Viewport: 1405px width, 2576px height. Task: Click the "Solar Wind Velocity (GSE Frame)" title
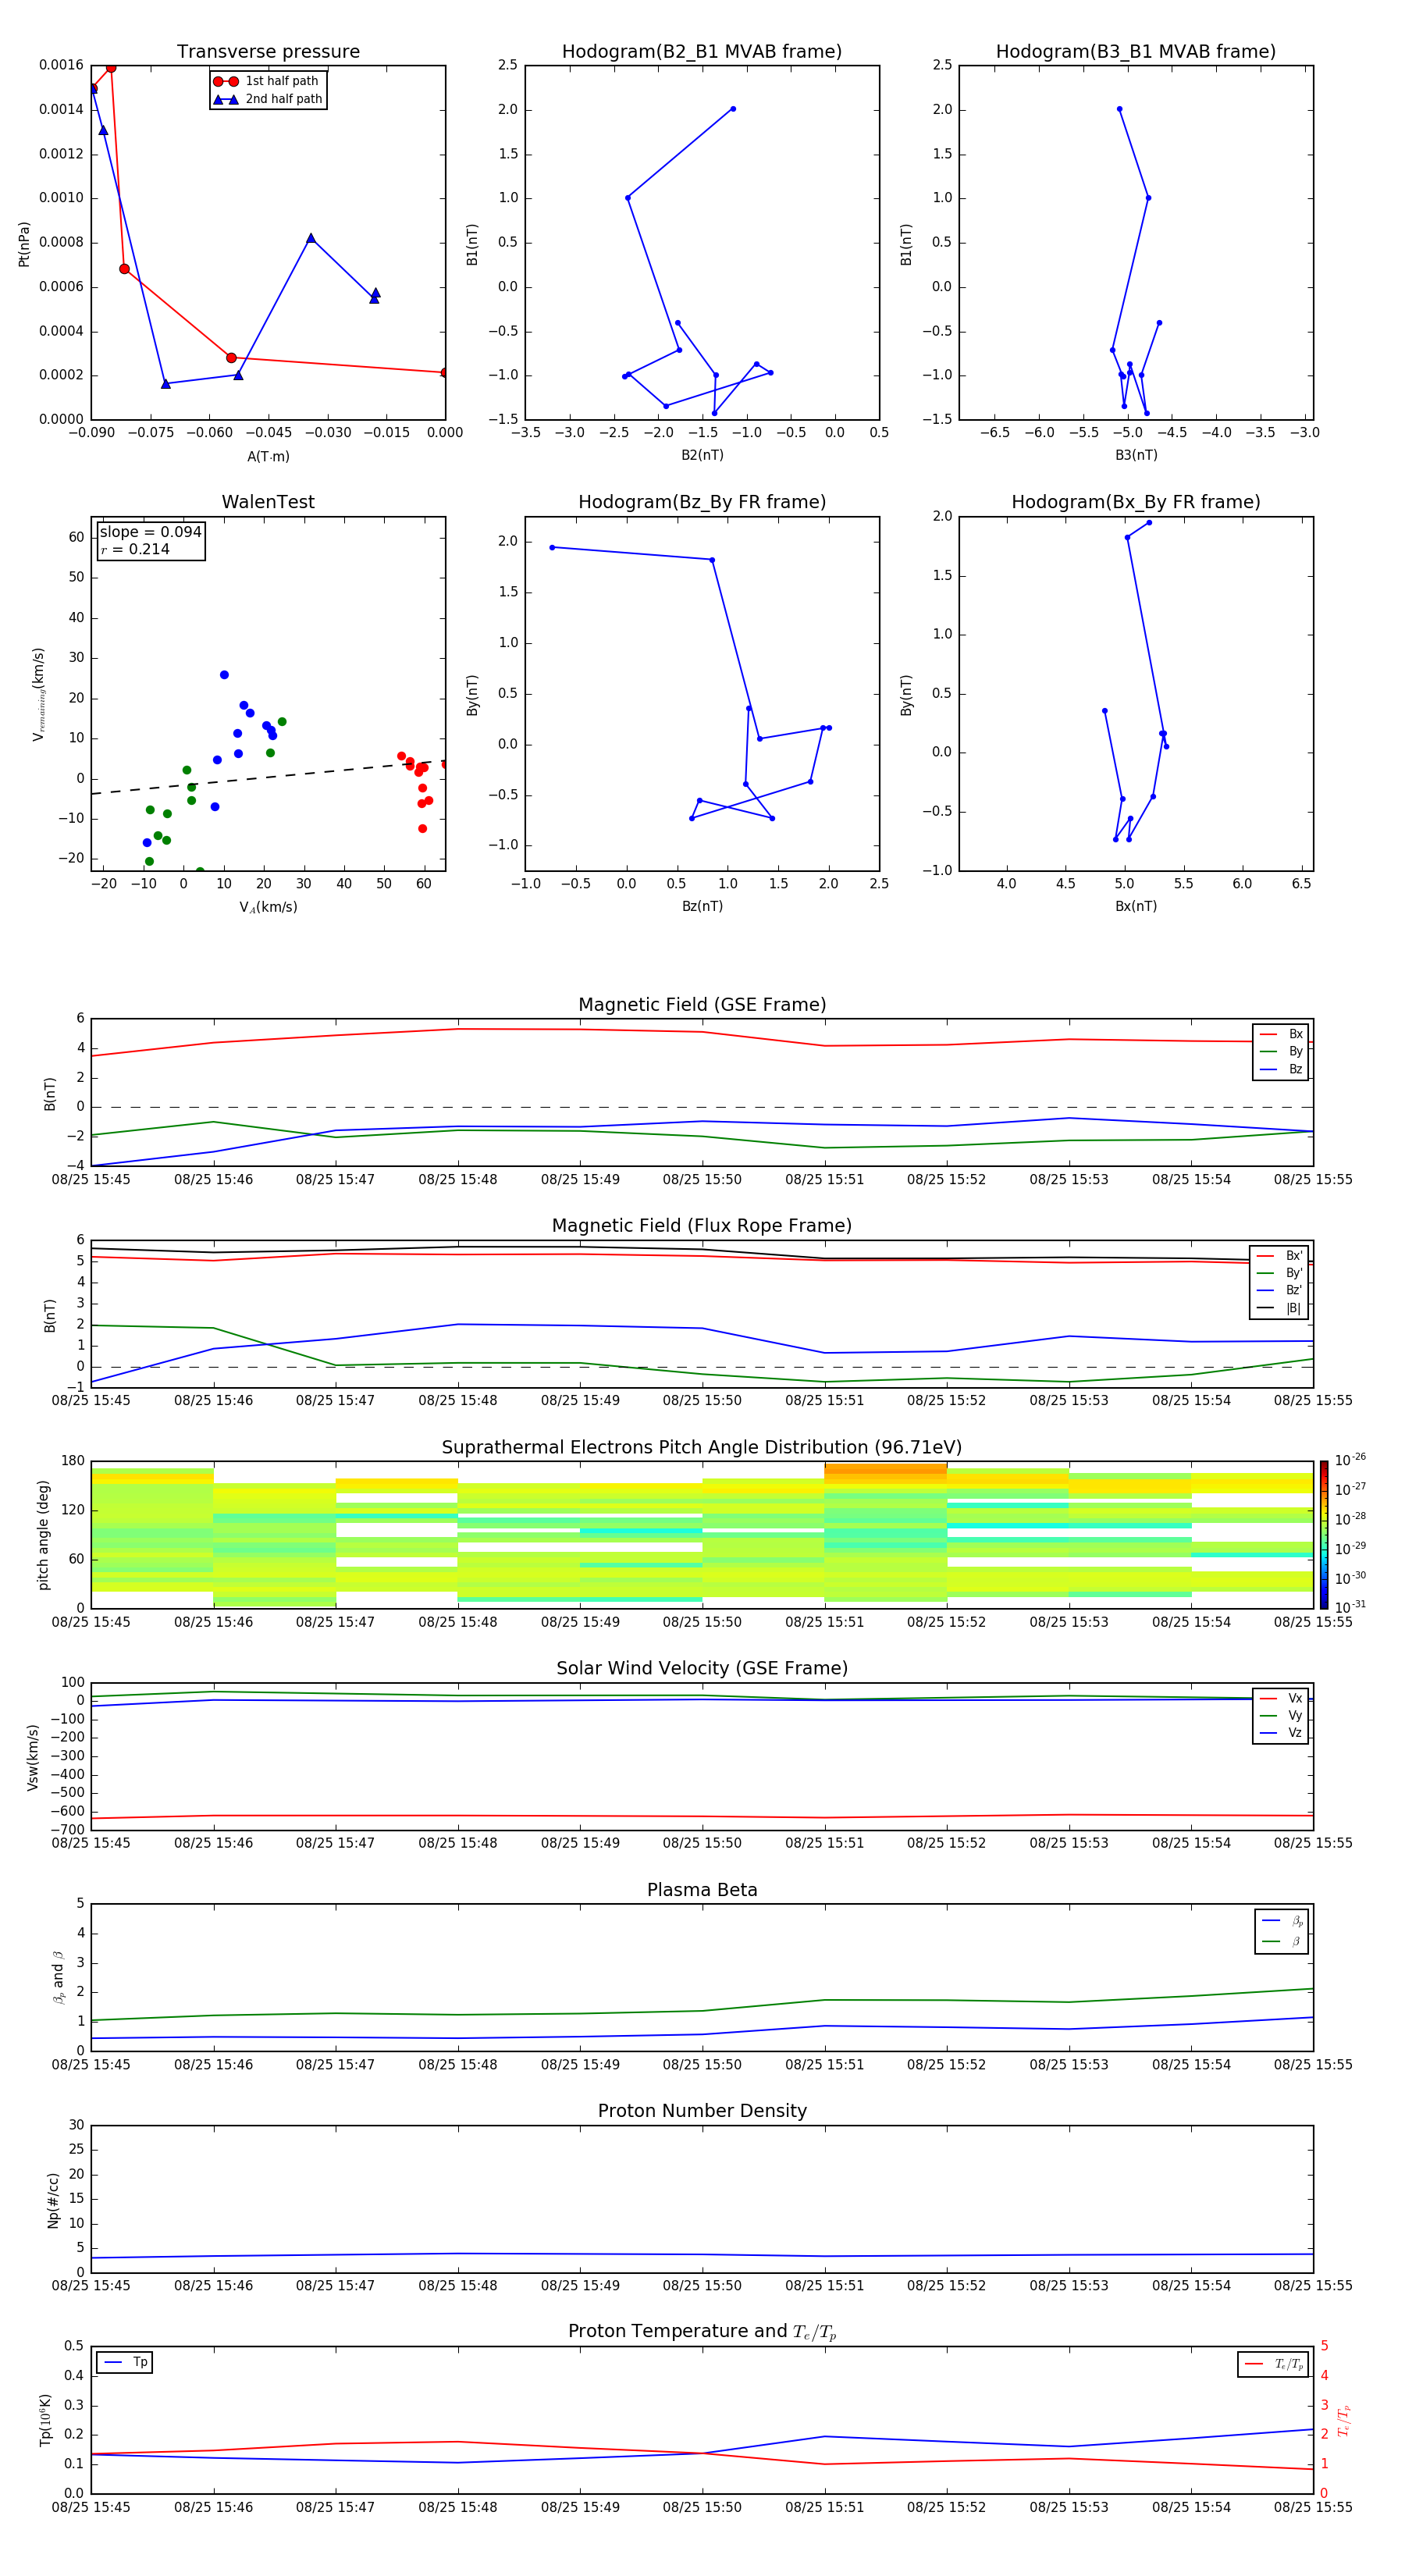pyautogui.click(x=702, y=1668)
